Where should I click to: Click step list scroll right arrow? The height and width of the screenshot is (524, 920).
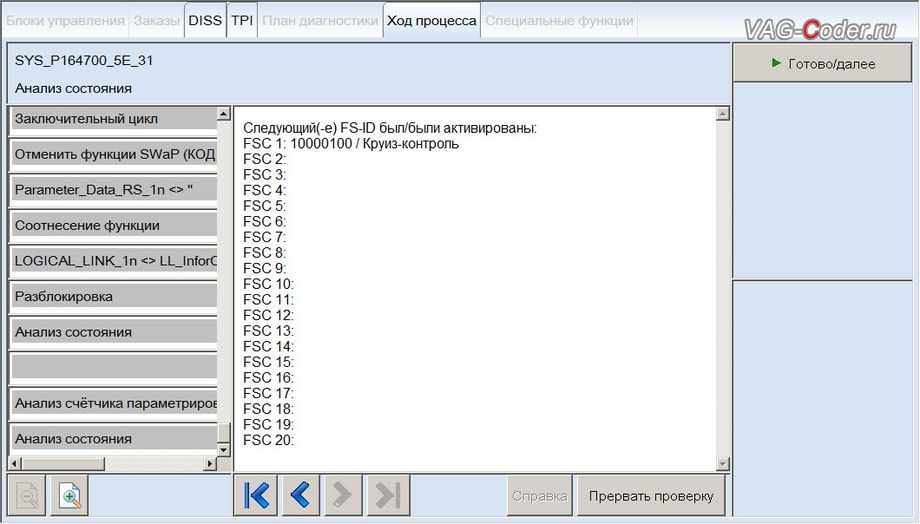209,464
